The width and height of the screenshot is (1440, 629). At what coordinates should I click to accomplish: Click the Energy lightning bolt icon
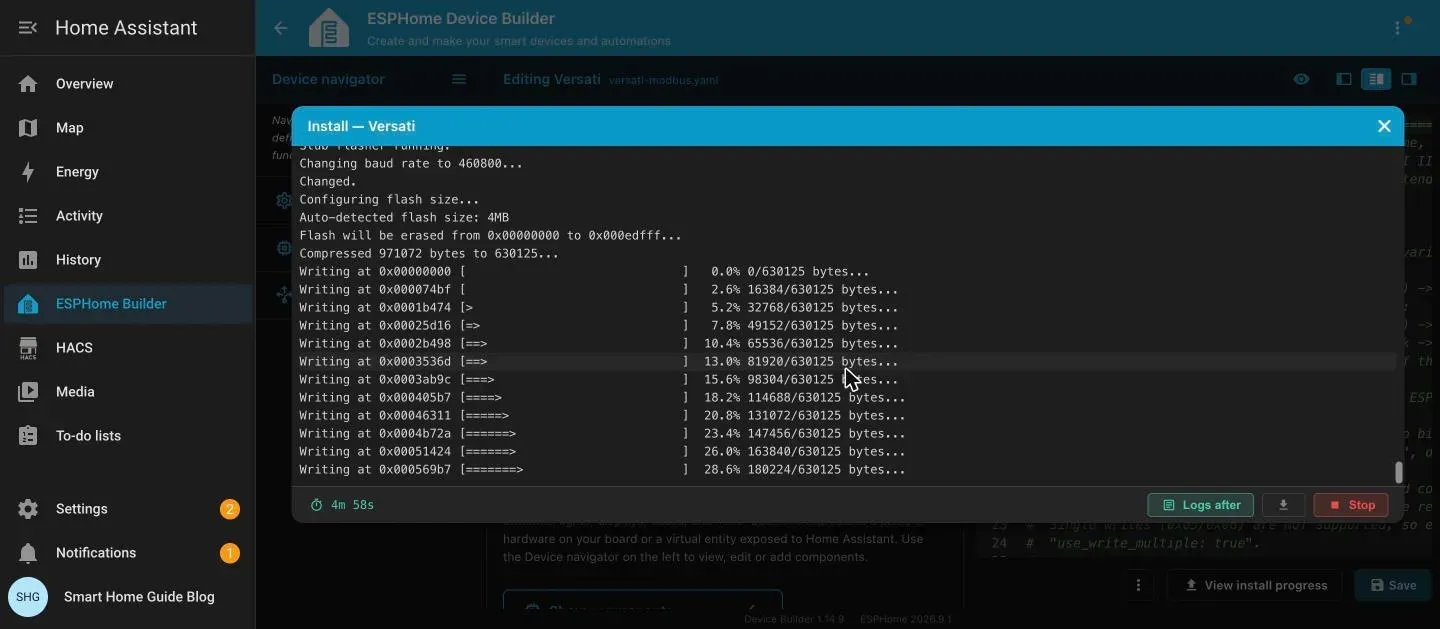[x=28, y=172]
